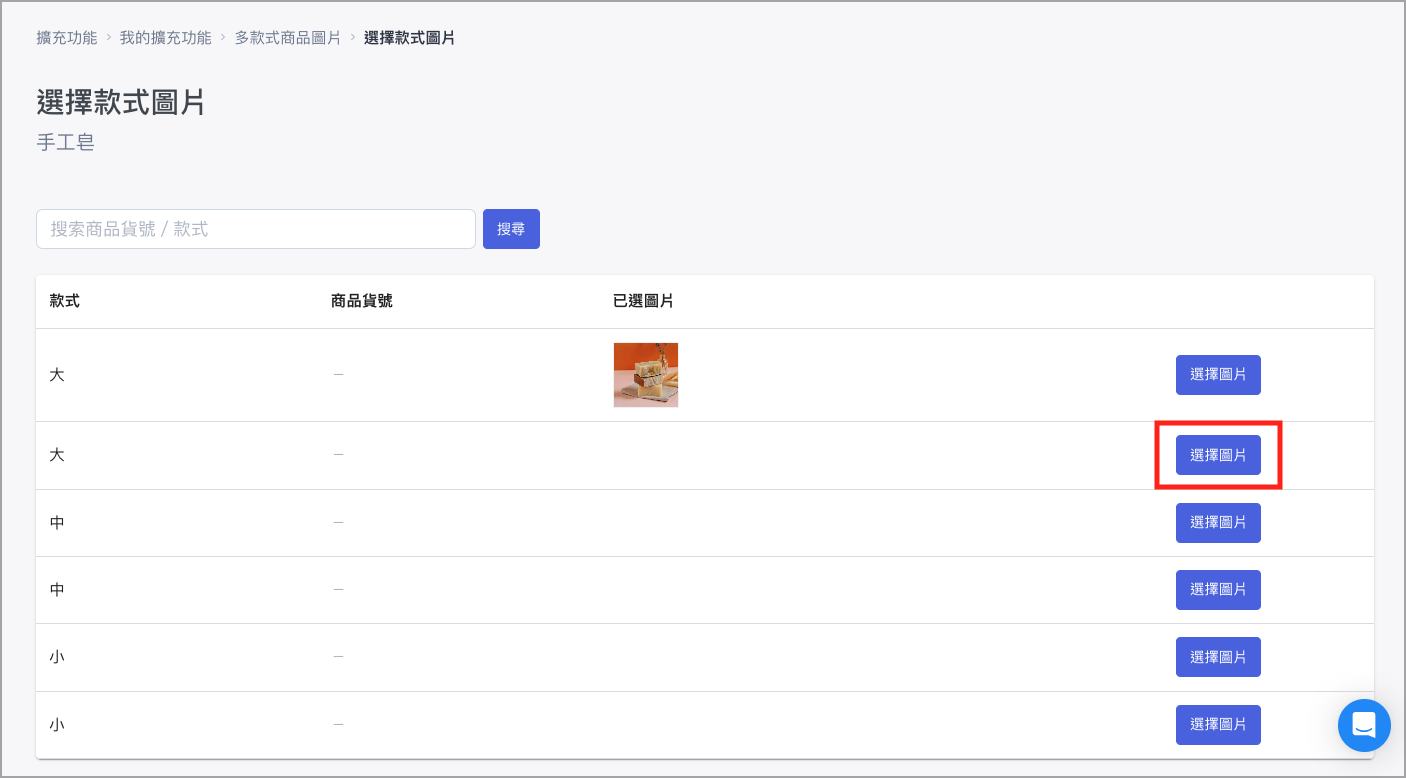Click the 手工皂 product name subtitle
The width and height of the screenshot is (1406, 778).
[x=66, y=143]
